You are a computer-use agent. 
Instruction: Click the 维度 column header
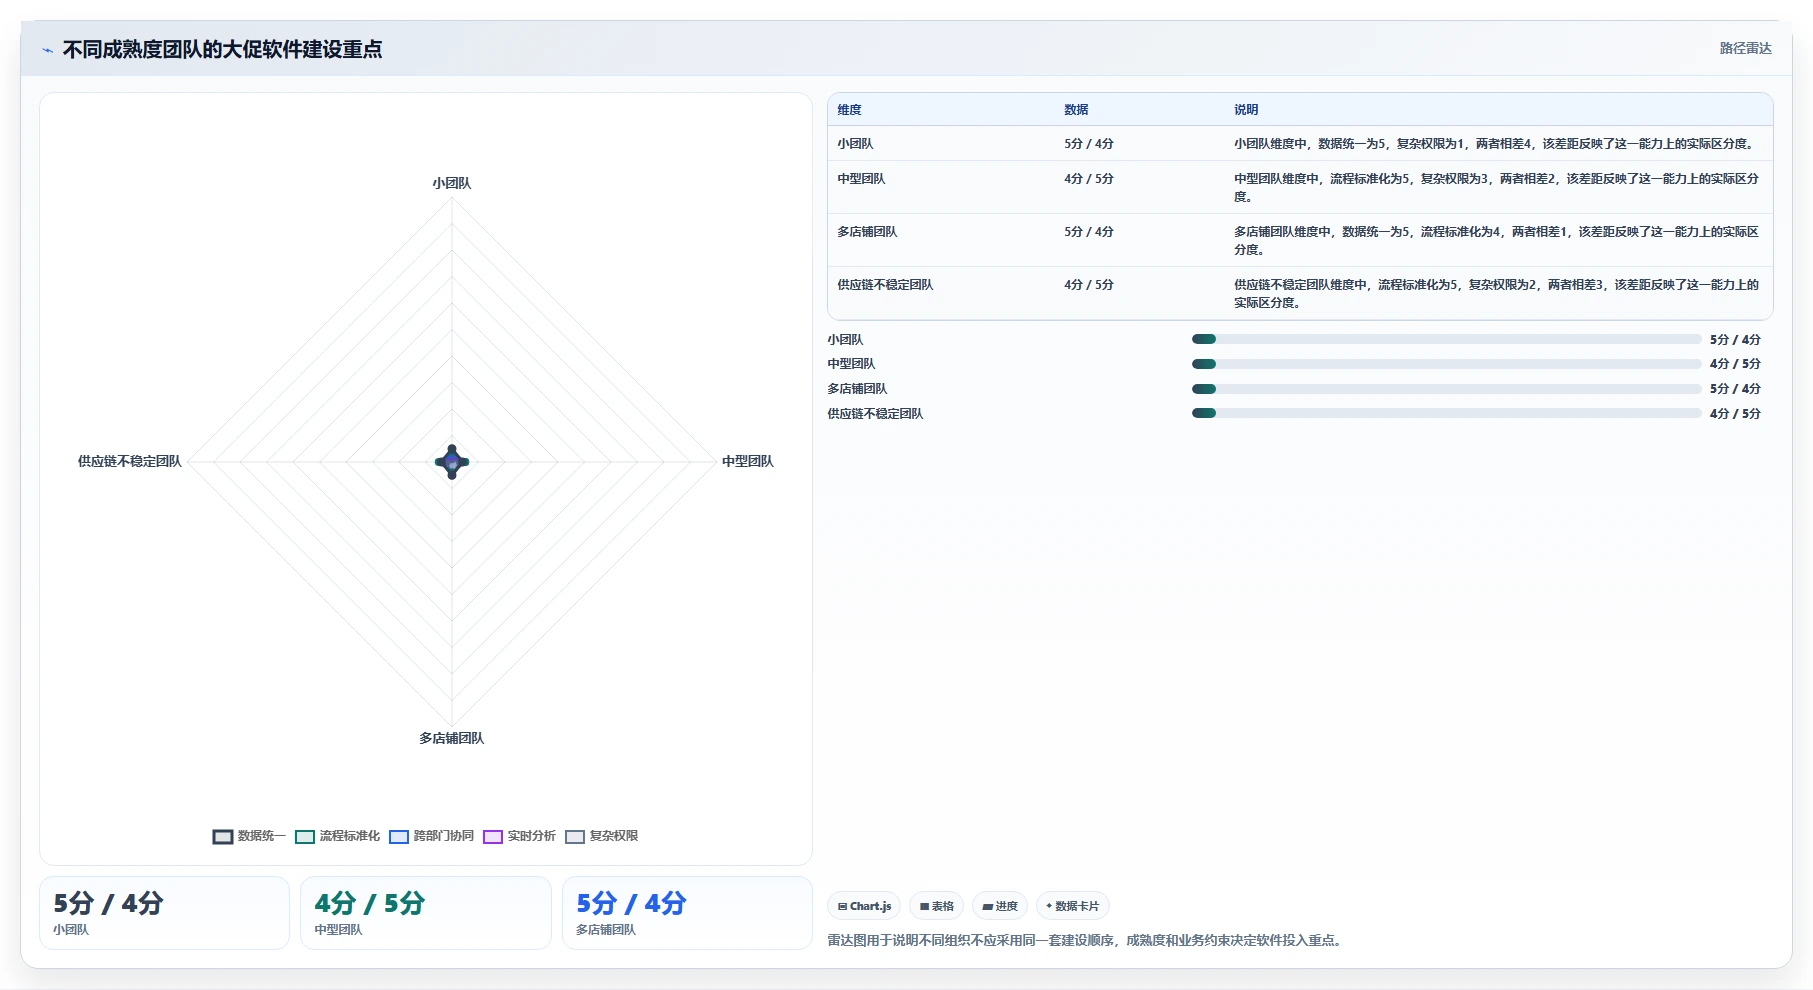tap(849, 110)
